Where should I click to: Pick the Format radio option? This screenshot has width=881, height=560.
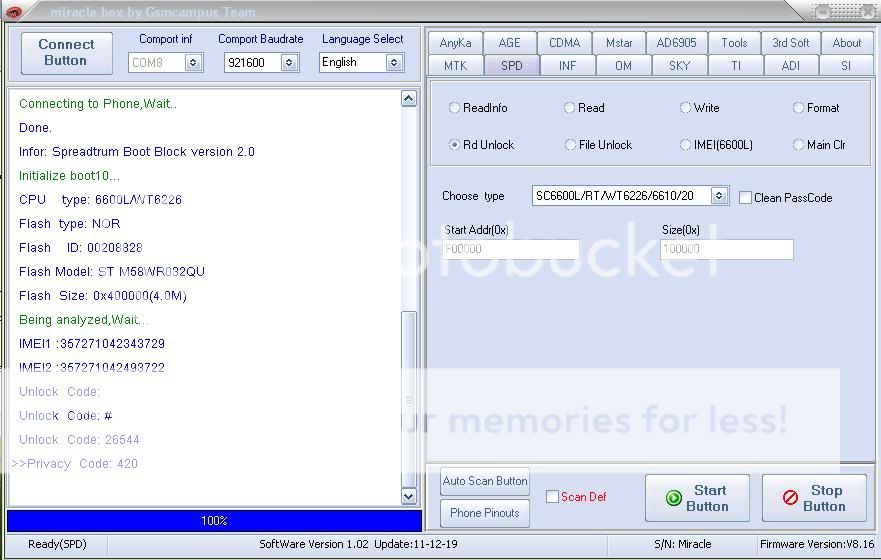pos(816,107)
